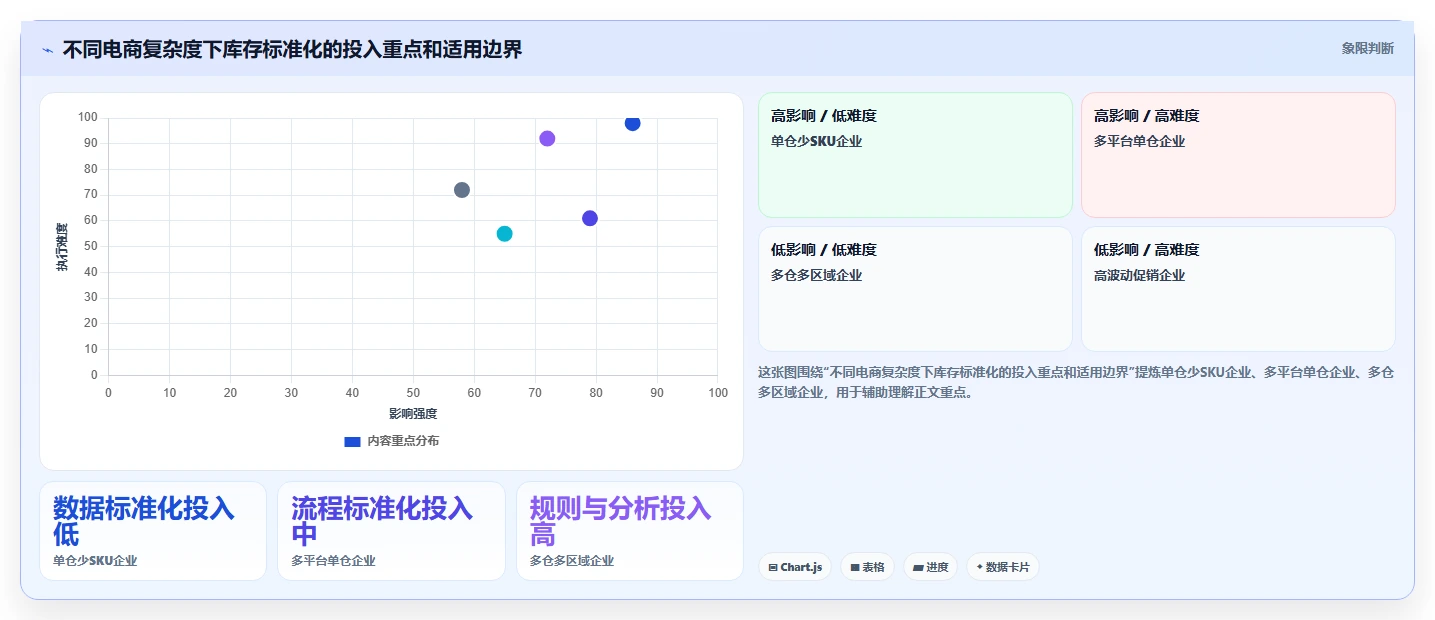
Task: Click the 进度 tag chip
Action: pyautogui.click(x=930, y=567)
